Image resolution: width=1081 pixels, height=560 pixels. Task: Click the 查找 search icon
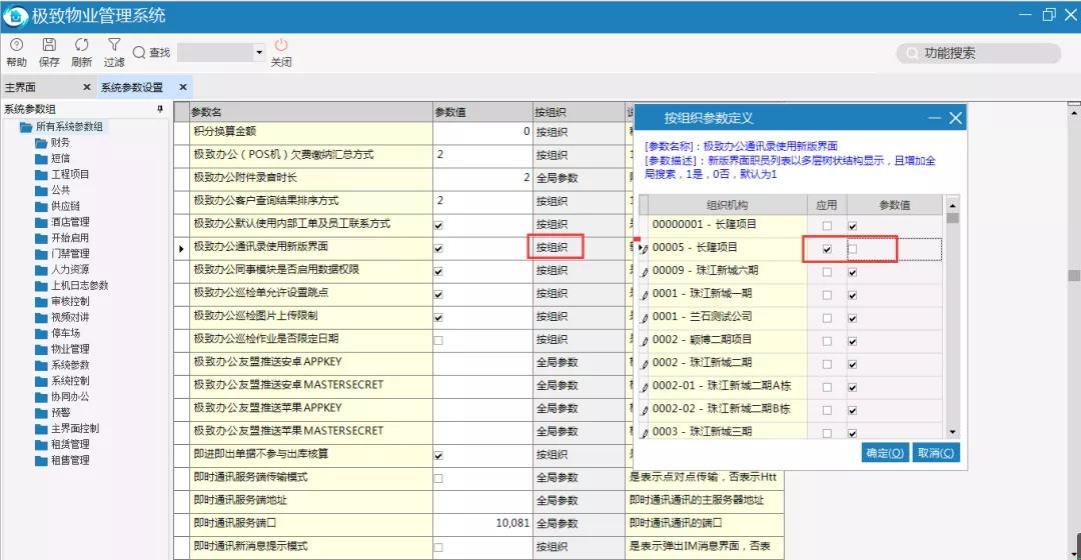pyautogui.click(x=139, y=52)
